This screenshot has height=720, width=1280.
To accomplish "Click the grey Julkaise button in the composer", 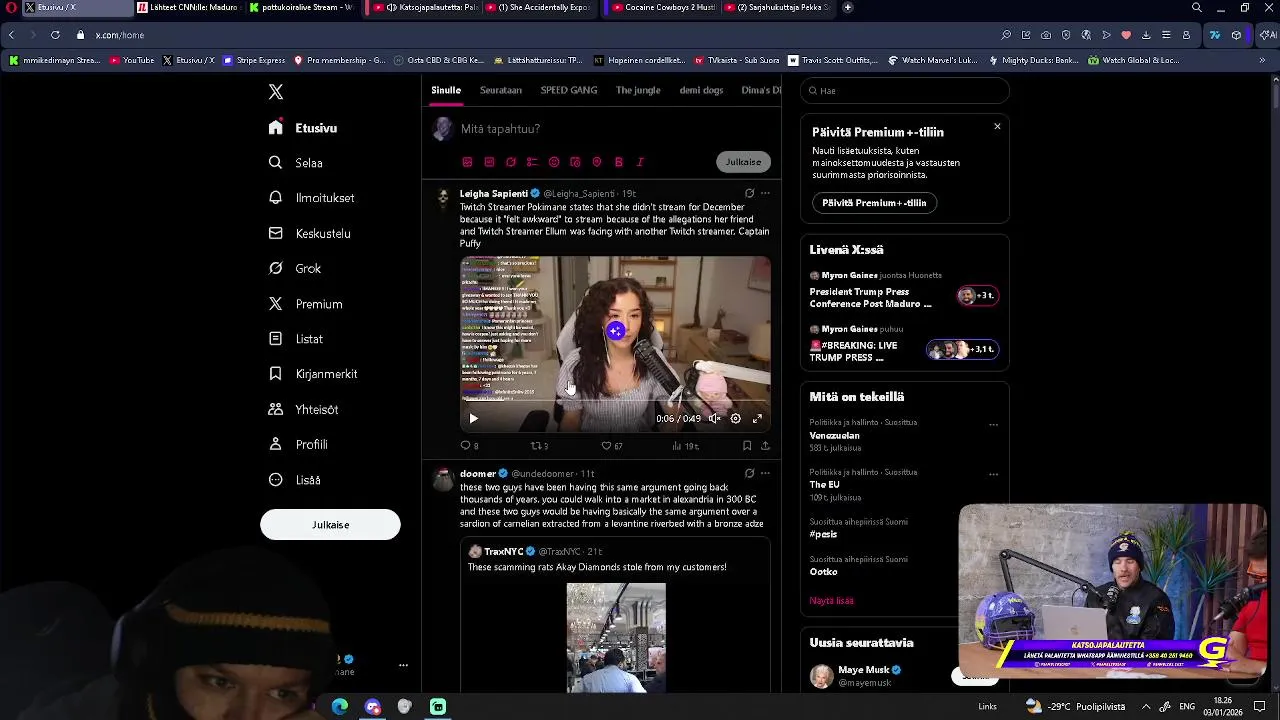I will tap(743, 162).
